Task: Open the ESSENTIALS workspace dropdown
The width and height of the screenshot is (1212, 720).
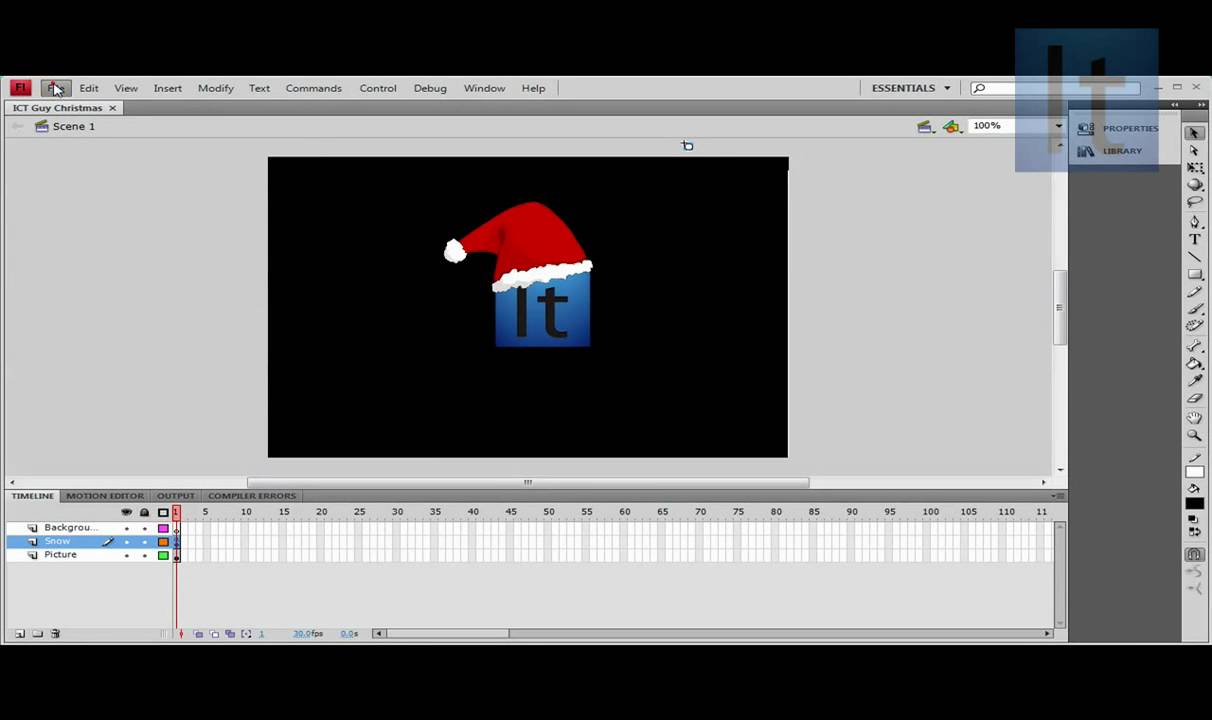Action: [x=911, y=88]
